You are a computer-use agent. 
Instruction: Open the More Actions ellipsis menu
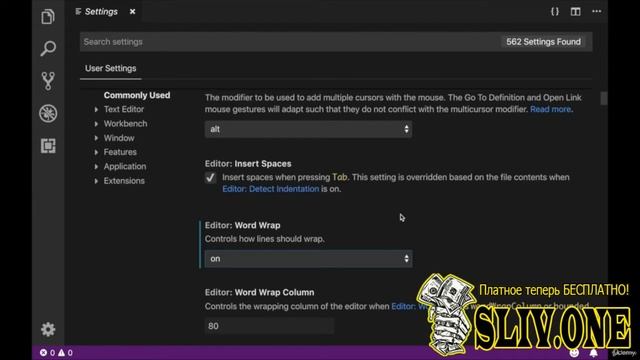[597, 11]
